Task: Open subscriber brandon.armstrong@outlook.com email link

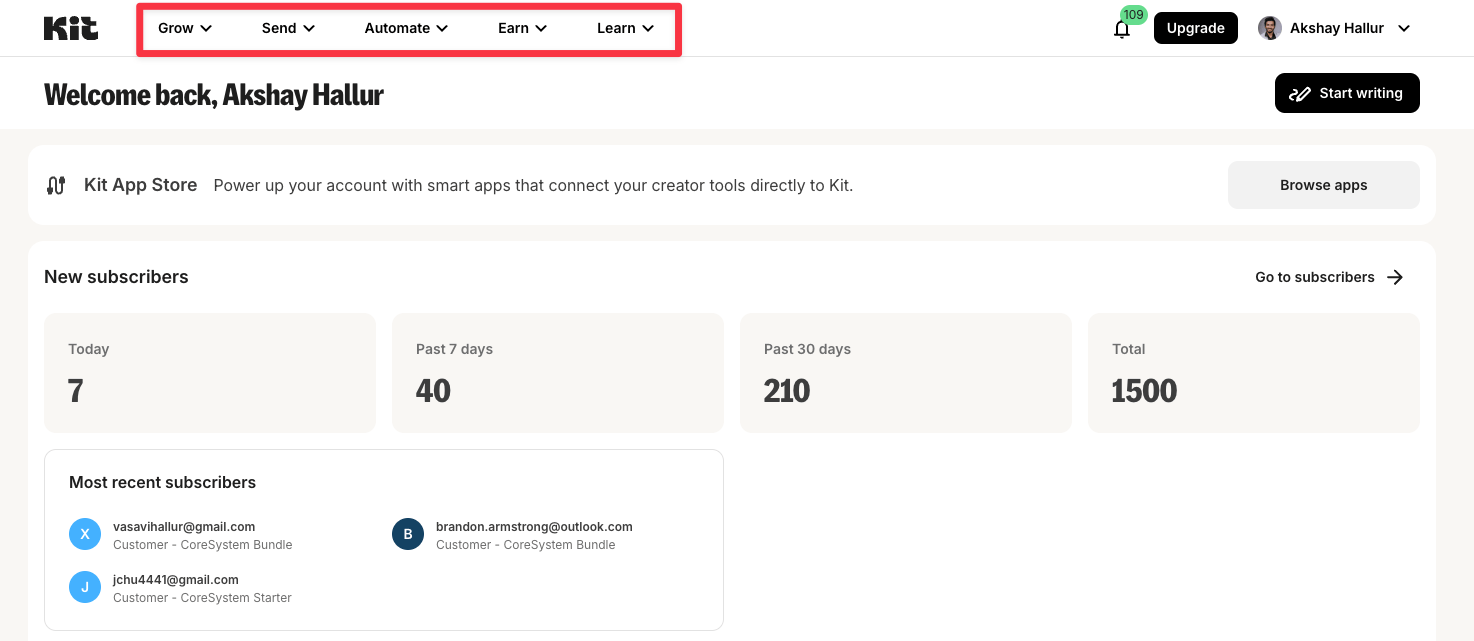Action: [x=534, y=526]
